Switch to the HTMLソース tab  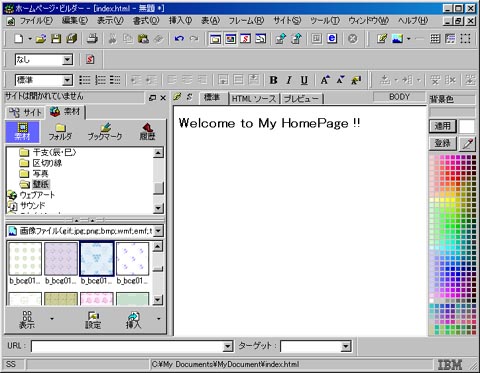tap(254, 99)
